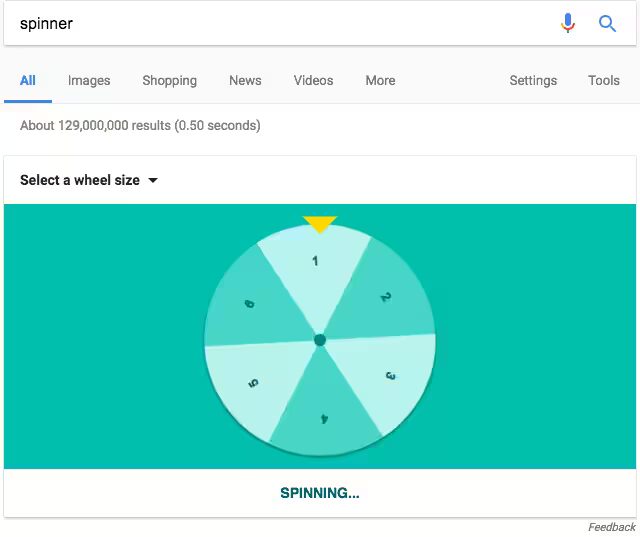Open the search Settings menu
640x537 pixels.
[x=533, y=80]
